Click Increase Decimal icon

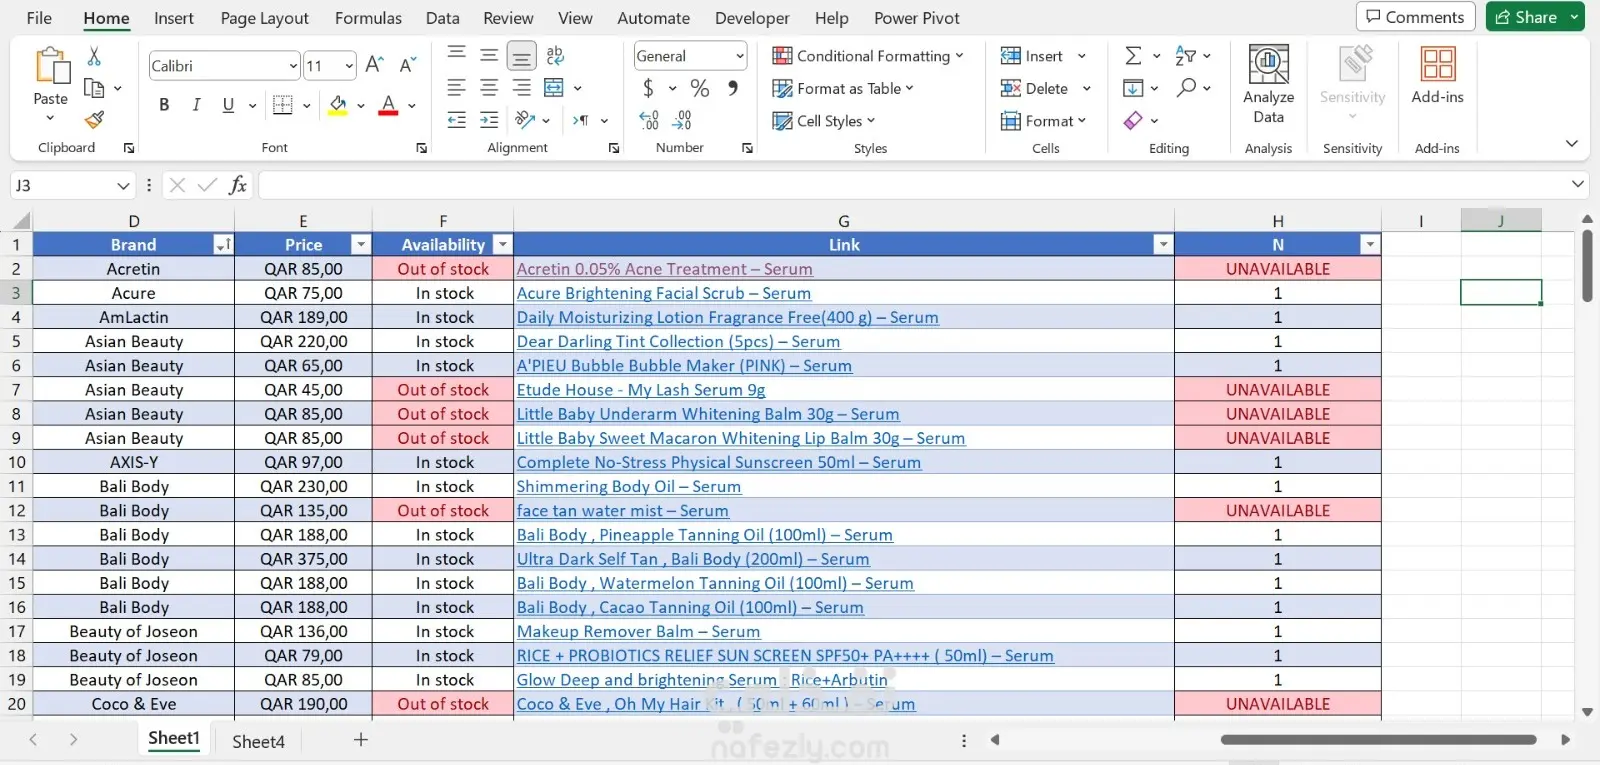click(x=649, y=120)
